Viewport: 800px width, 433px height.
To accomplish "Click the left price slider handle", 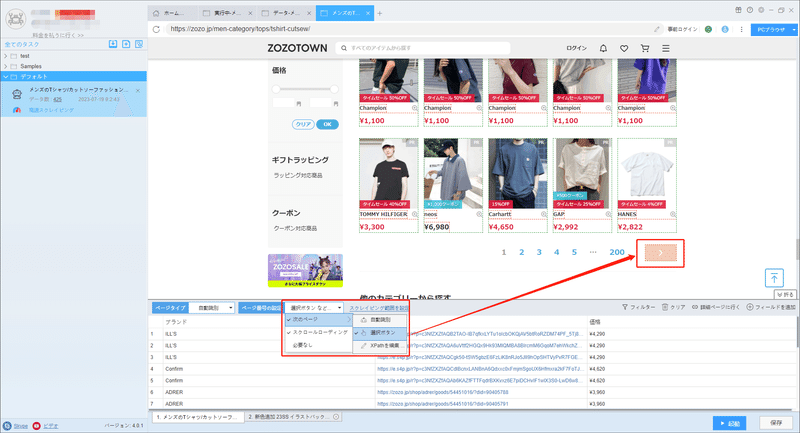I will pyautogui.click(x=276, y=89).
